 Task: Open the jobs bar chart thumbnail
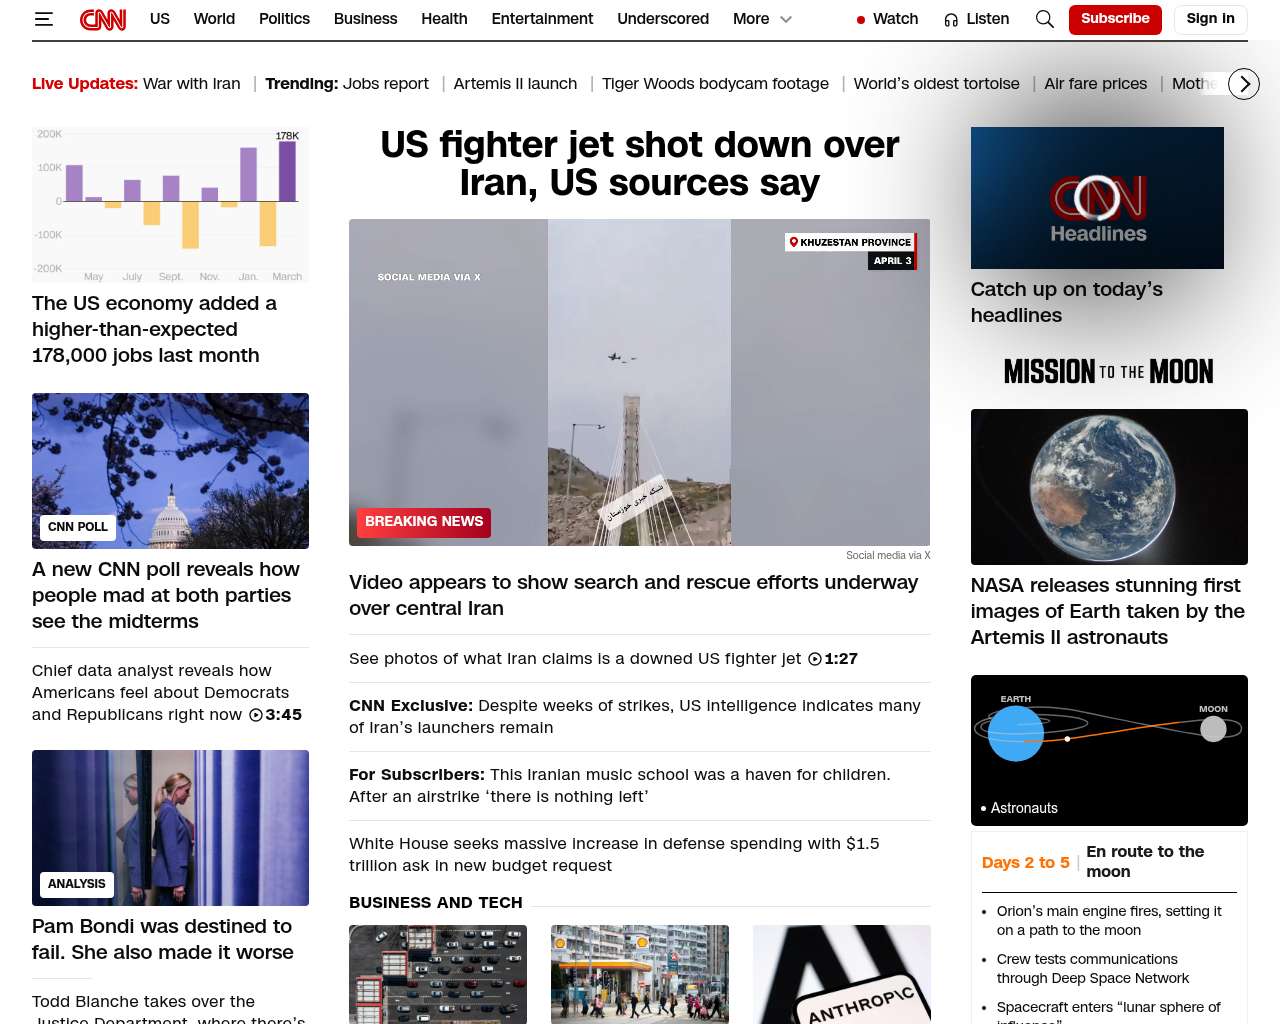click(170, 205)
